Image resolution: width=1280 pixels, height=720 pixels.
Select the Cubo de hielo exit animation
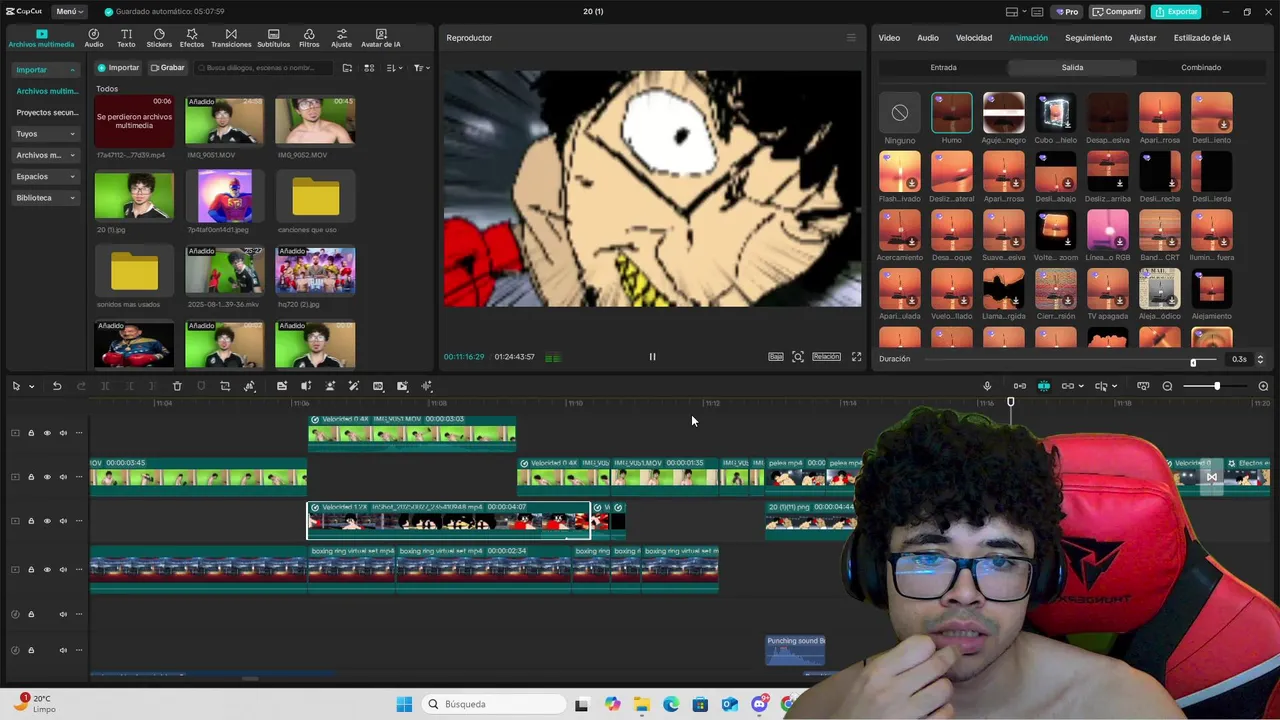pos(1055,118)
